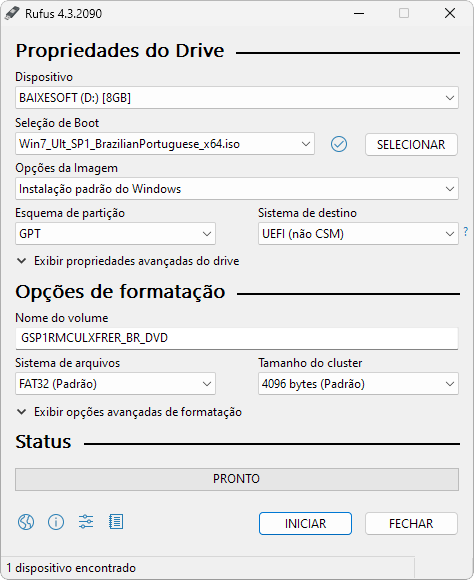Open the UEFI Sistema de destino dropdown
The height and width of the screenshot is (580, 474).
pos(358,233)
